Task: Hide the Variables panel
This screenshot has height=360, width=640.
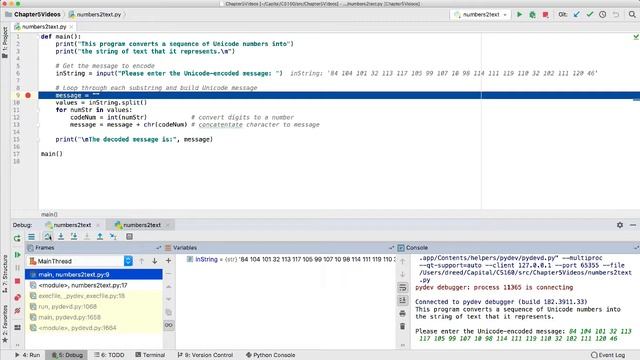Action: coord(391,248)
